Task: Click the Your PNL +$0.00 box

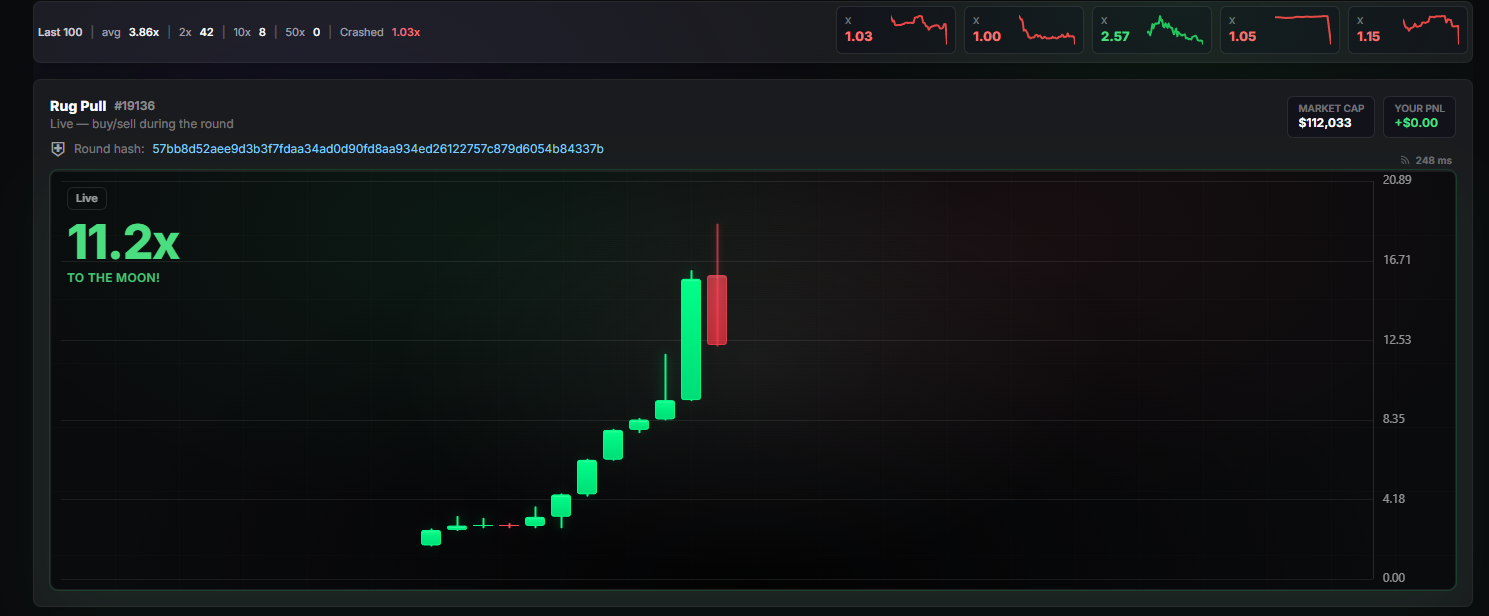Action: coord(1419,116)
